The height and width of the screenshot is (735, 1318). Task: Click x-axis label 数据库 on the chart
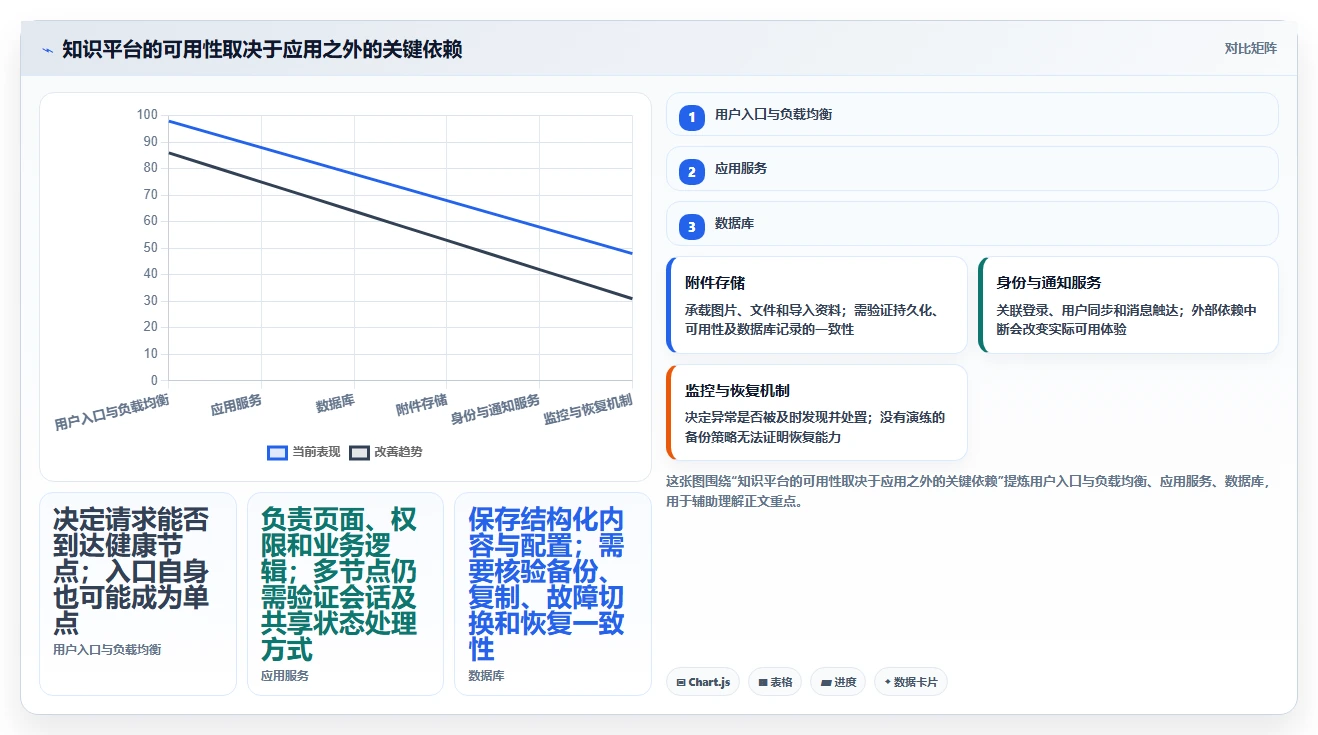(x=335, y=403)
